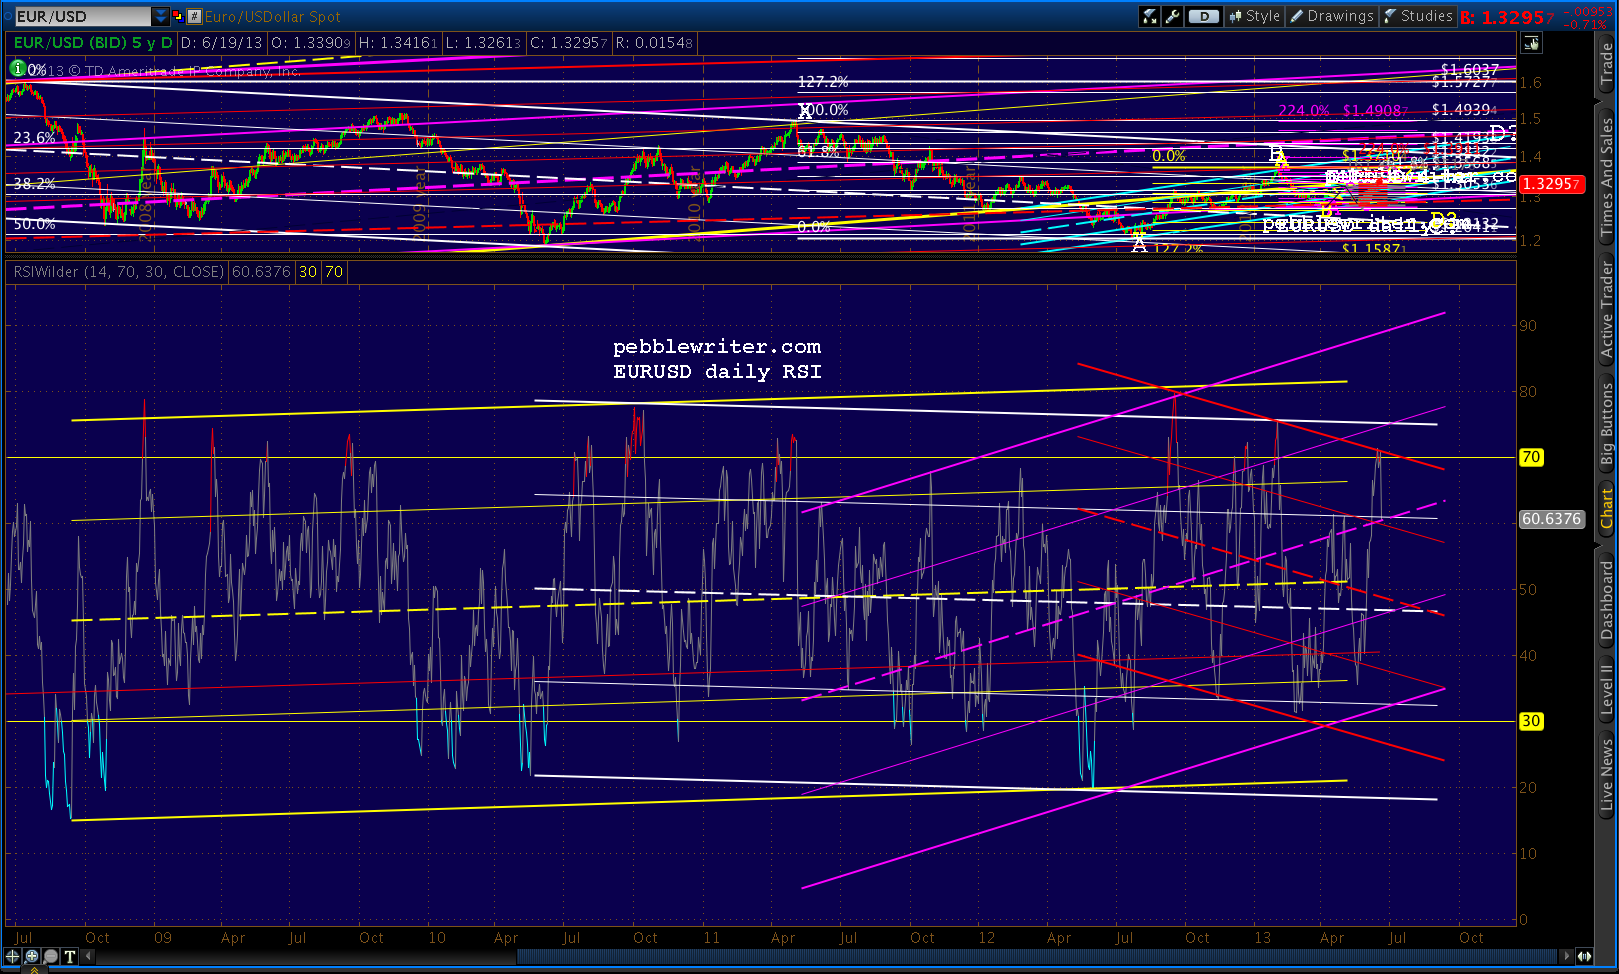Click the scroll left arrow of time axis
The height and width of the screenshot is (974, 1619).
(x=88, y=956)
